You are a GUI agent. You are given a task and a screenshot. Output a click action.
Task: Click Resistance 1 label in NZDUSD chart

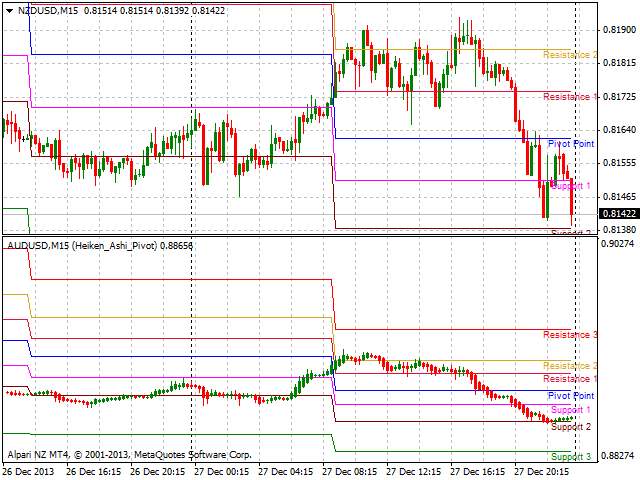coord(570,97)
